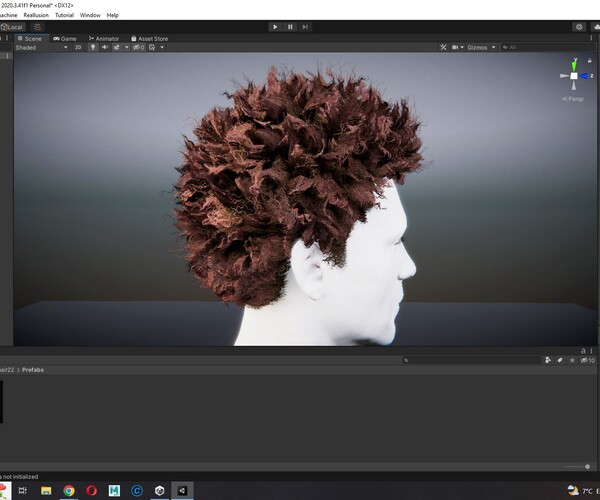This screenshot has height=500, width=600.
Task: Click the Project panel search field
Action: [x=471, y=360]
